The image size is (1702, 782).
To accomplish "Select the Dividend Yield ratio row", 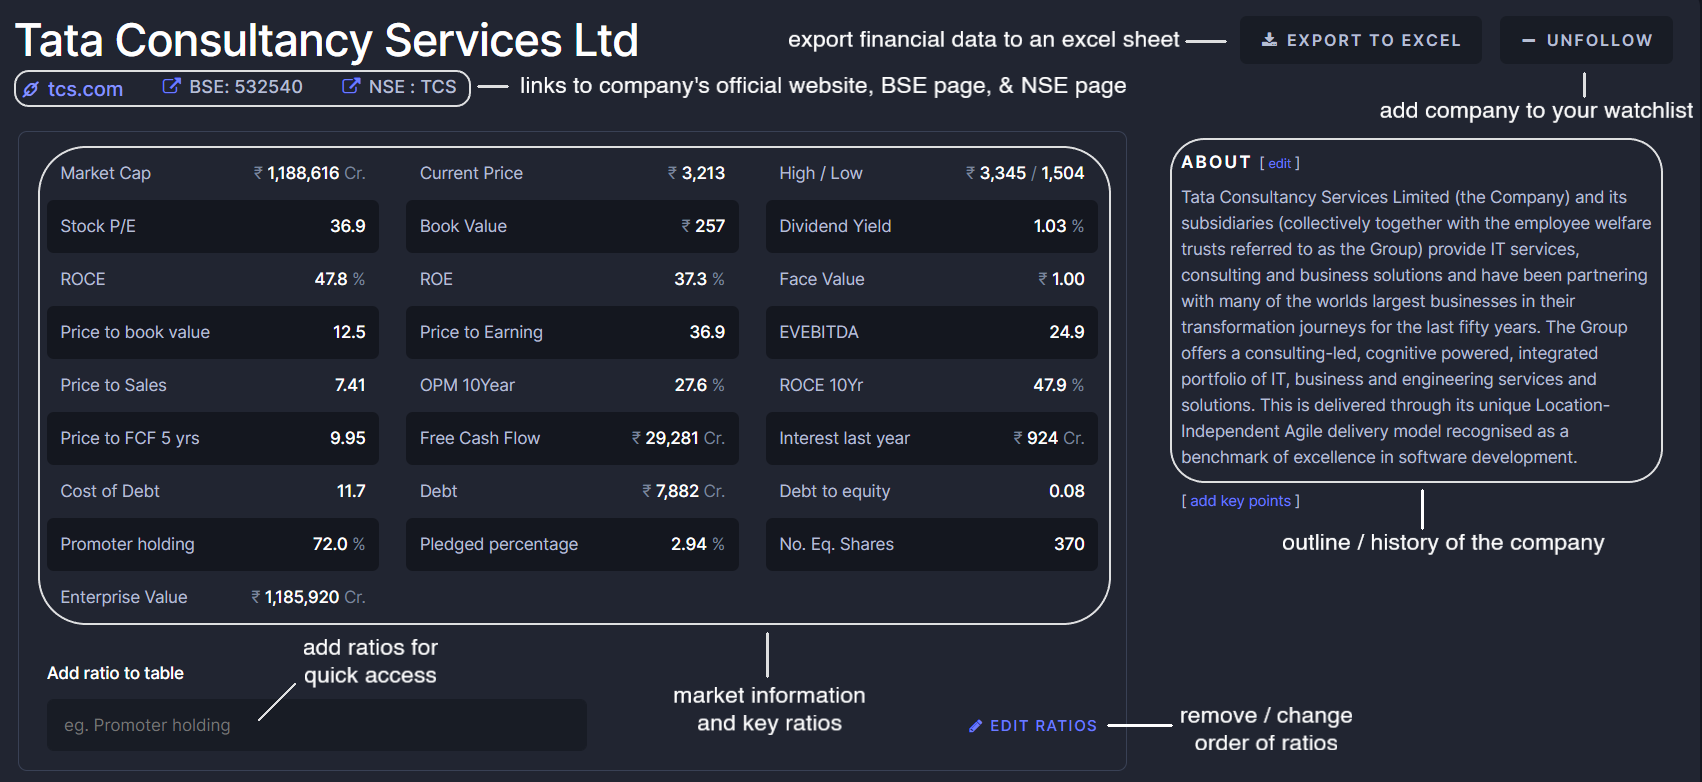I will [x=932, y=226].
